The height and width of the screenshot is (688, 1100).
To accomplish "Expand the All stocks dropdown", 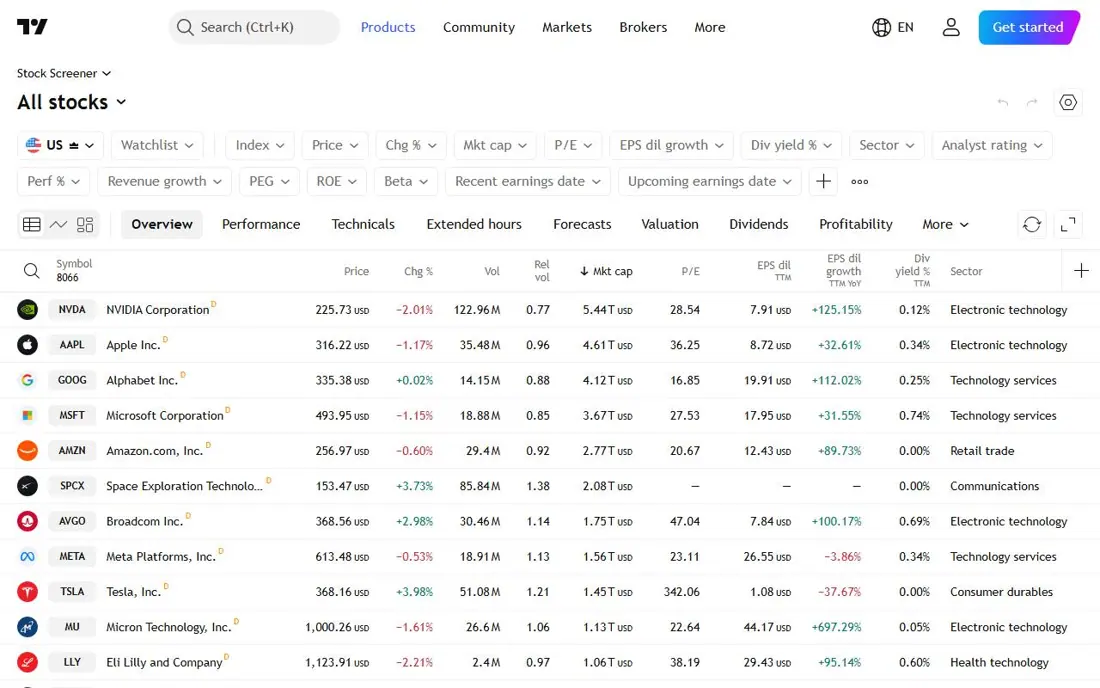I will click(x=72, y=102).
